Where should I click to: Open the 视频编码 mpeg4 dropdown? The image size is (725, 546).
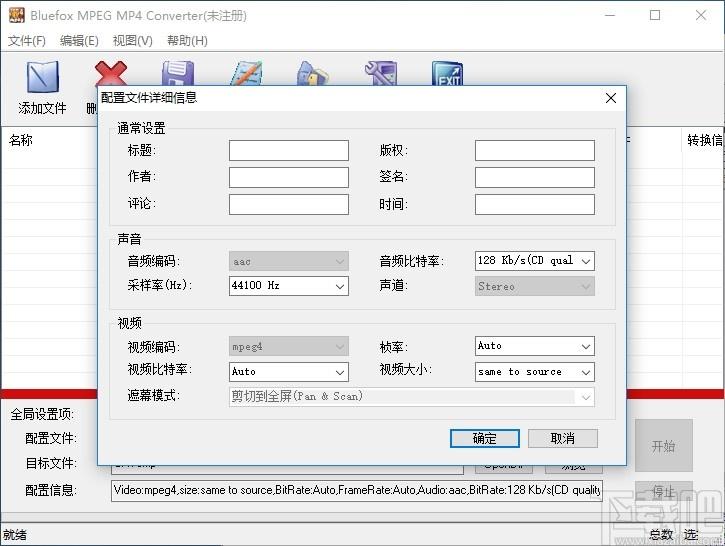coord(289,346)
